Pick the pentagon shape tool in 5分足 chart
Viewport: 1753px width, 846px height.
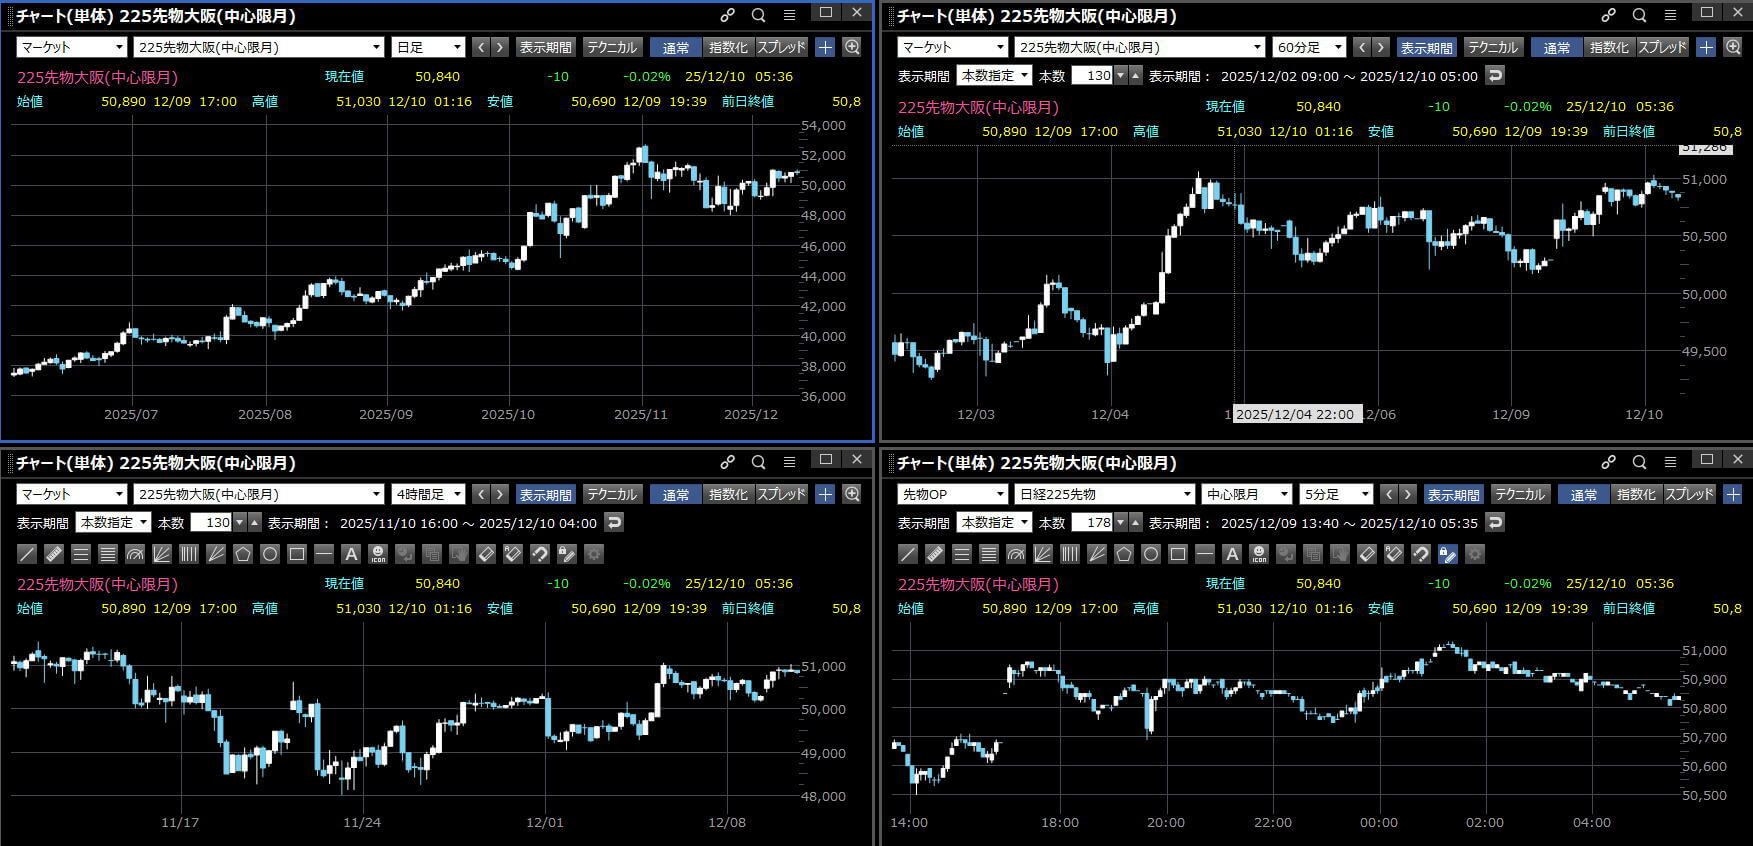tap(1124, 554)
